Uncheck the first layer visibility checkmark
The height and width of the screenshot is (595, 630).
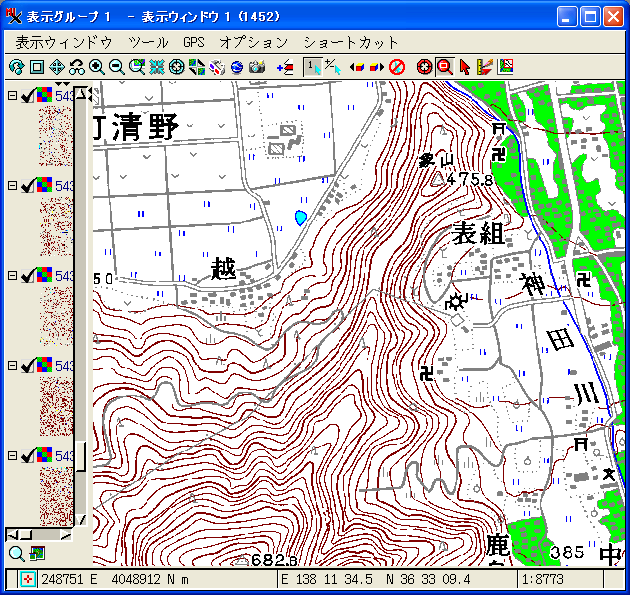click(x=28, y=96)
